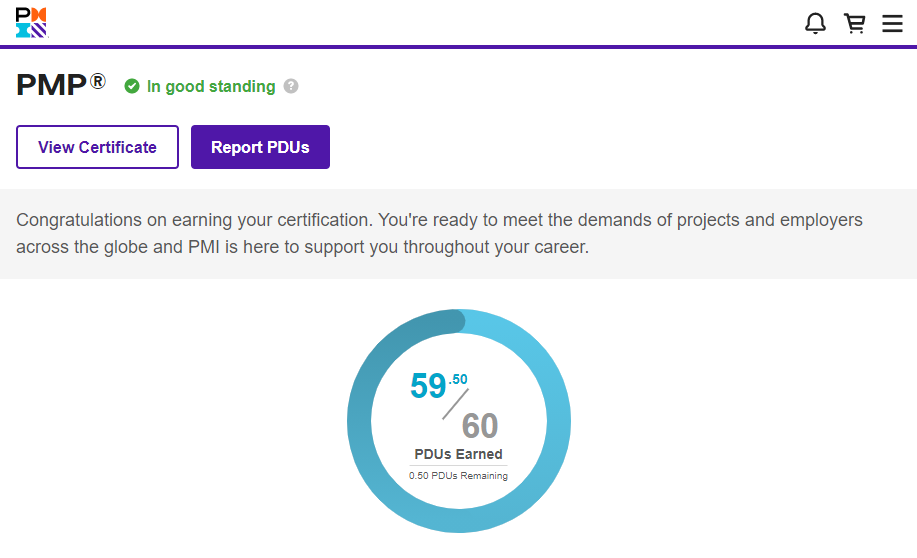This screenshot has height=558, width=917.
Task: Click the gray 60 total PDUs number
Action: (x=480, y=426)
